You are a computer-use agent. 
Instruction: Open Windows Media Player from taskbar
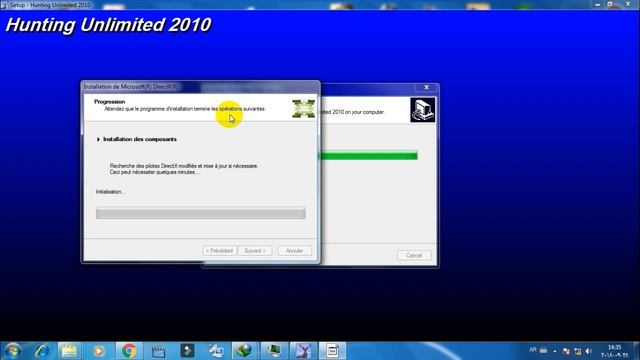point(98,351)
